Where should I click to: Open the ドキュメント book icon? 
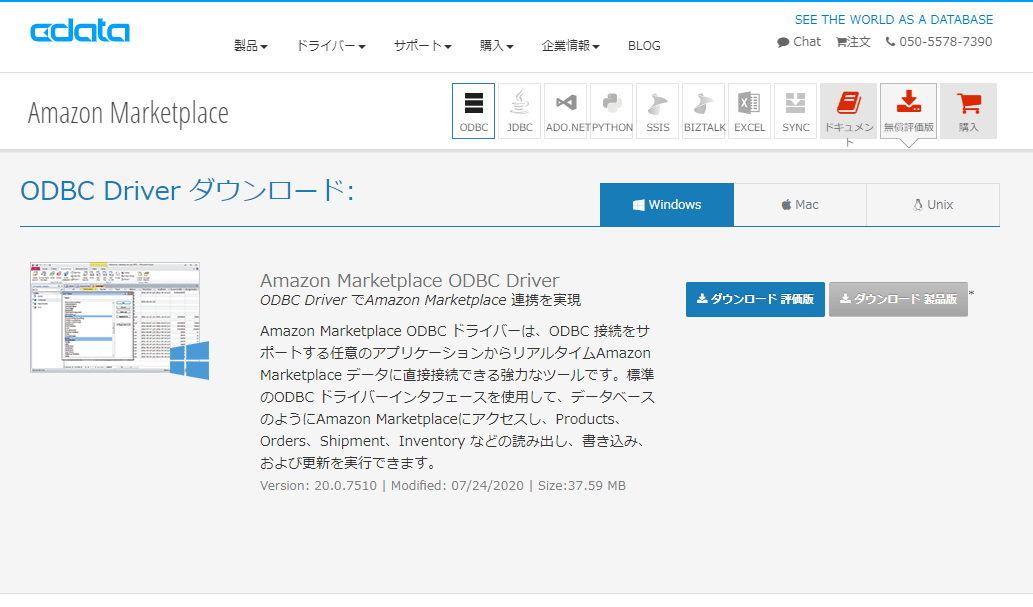click(849, 111)
